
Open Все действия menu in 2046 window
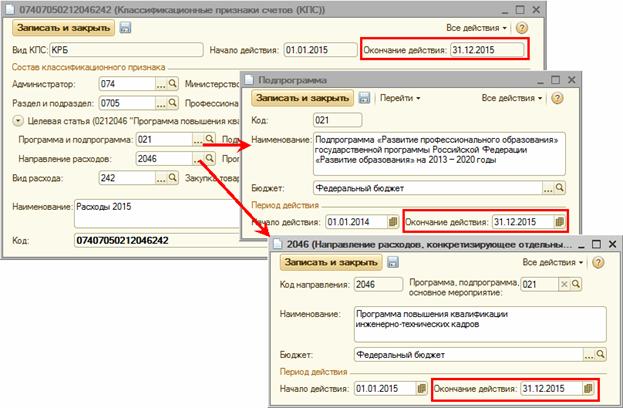[551, 261]
